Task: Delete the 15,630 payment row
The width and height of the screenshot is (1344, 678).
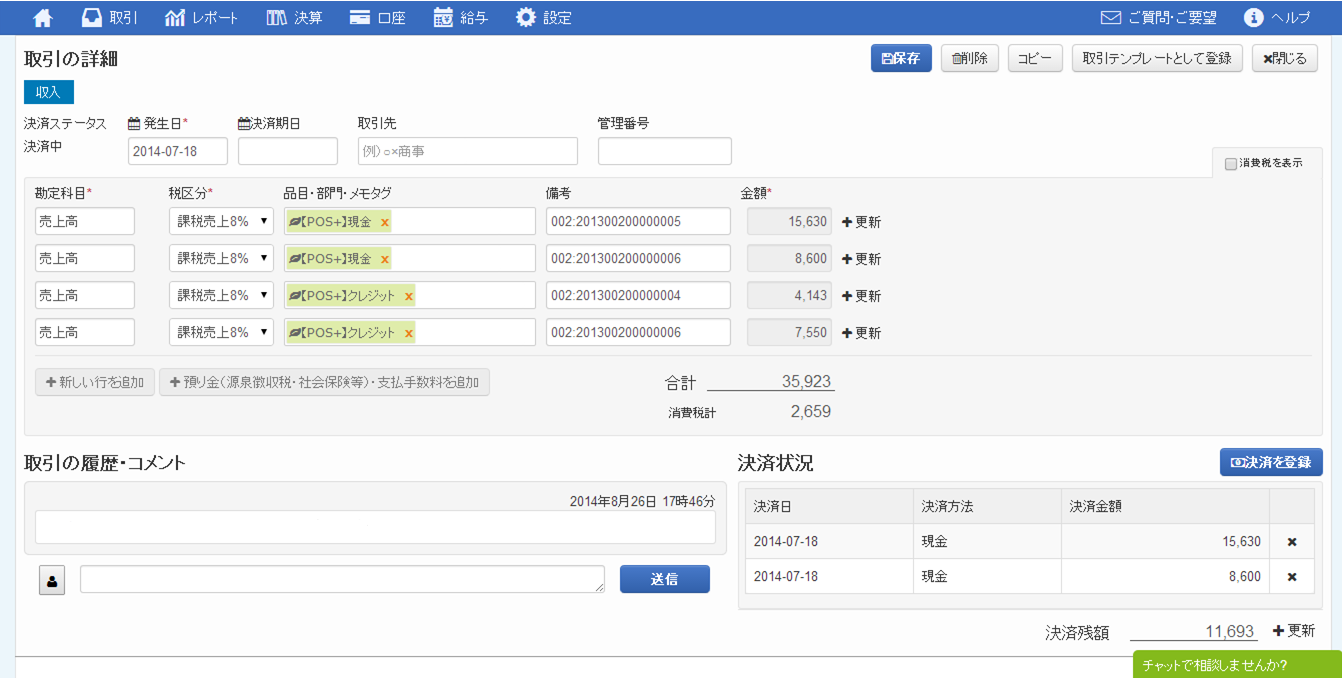Action: tap(1291, 542)
